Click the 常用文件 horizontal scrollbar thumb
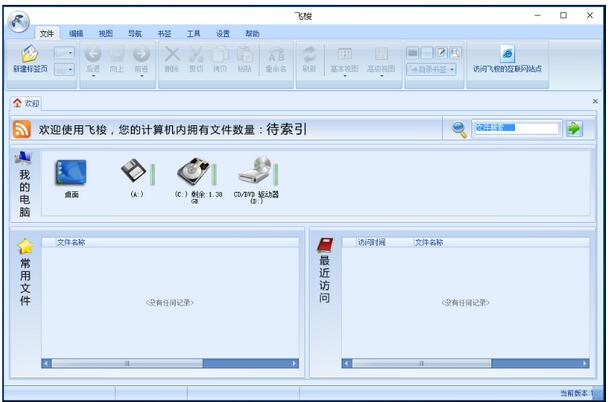The width and height of the screenshot is (610, 402). pos(127,363)
